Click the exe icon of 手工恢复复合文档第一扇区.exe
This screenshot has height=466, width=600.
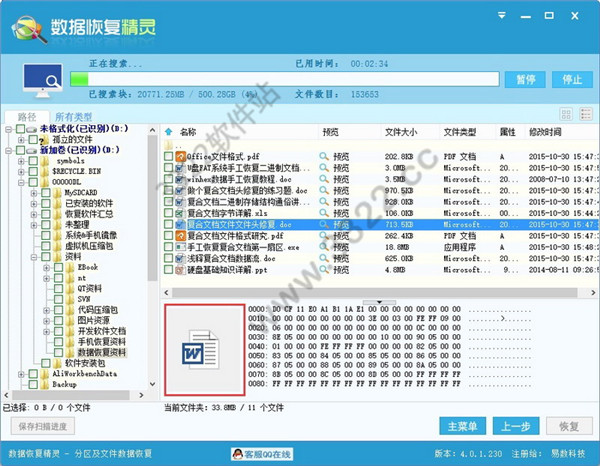180,247
